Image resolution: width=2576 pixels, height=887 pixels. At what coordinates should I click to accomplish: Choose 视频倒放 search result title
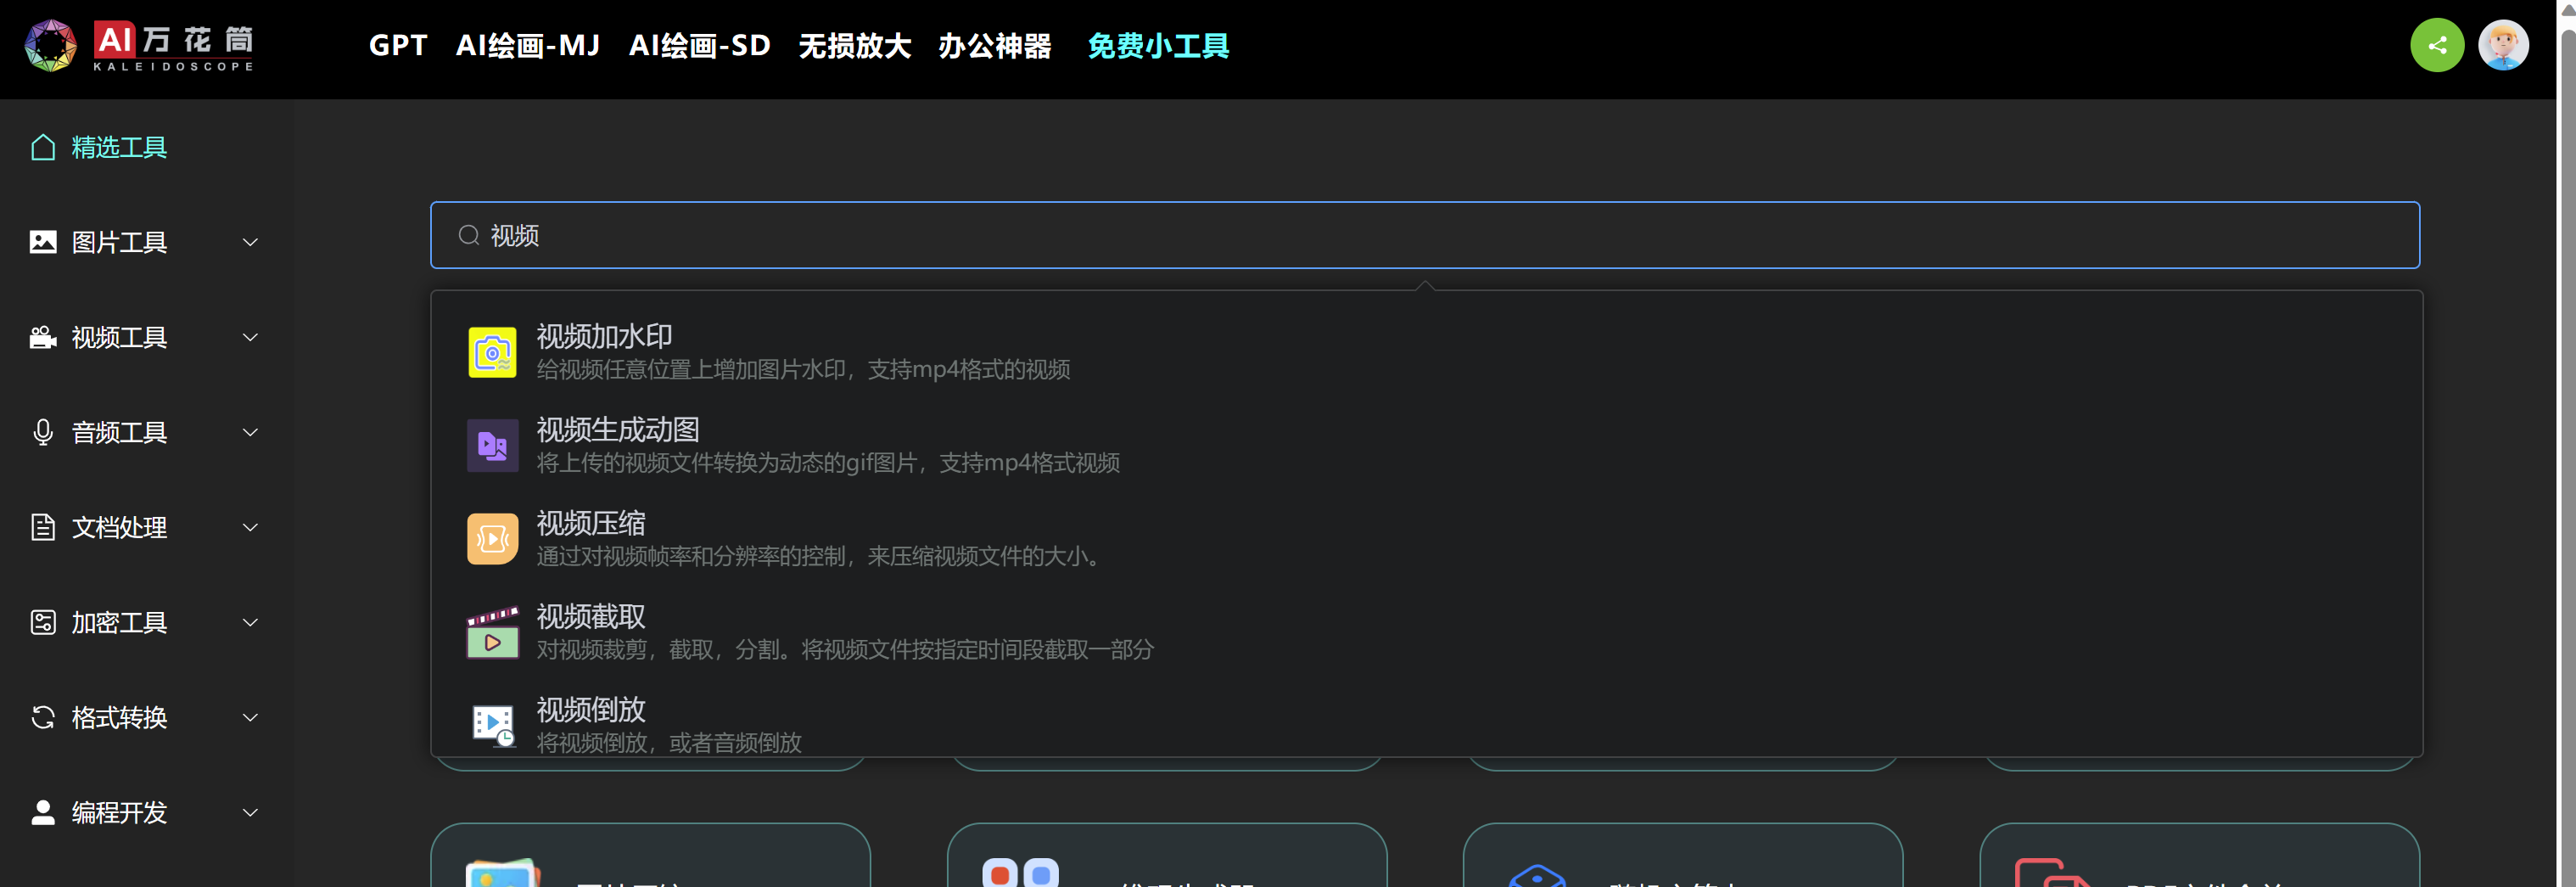point(591,709)
